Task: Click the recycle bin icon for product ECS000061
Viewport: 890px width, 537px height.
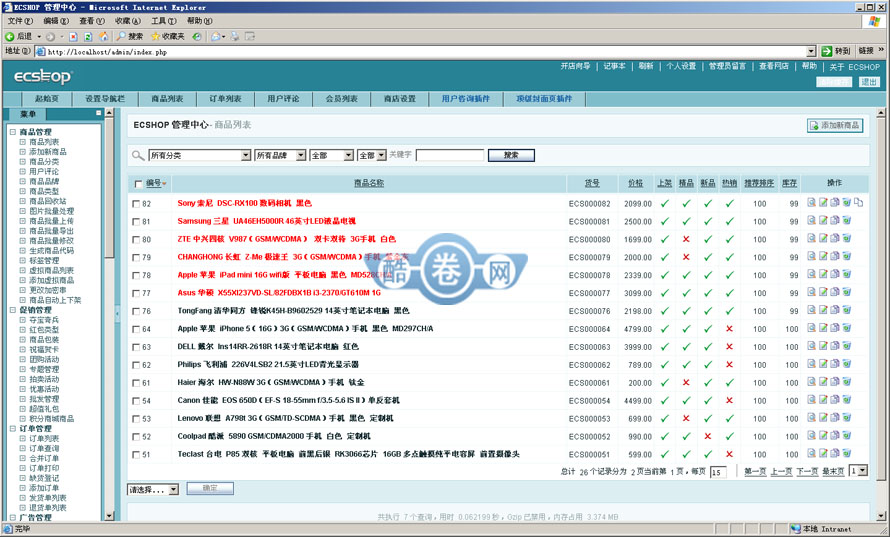Action: tap(846, 382)
